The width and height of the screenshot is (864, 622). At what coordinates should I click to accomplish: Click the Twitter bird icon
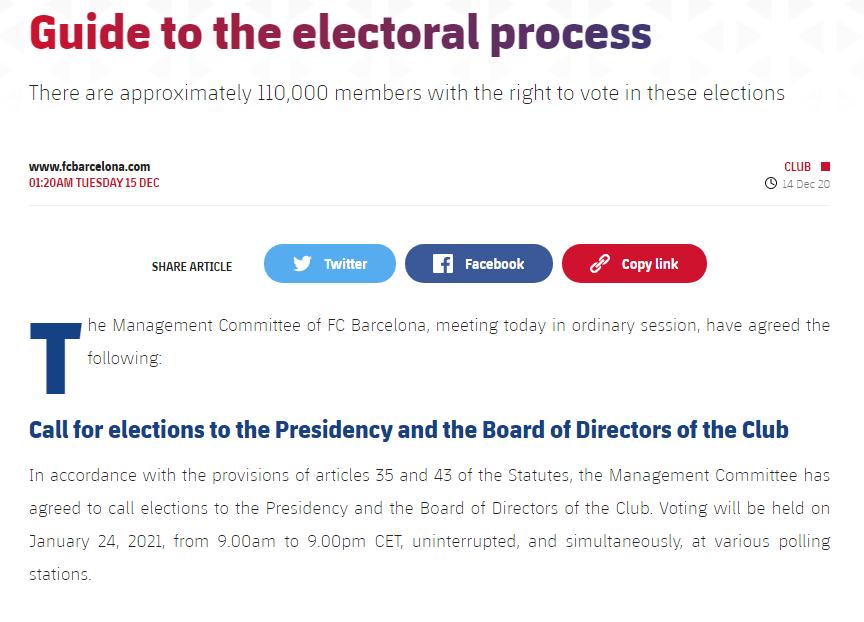[x=302, y=263]
